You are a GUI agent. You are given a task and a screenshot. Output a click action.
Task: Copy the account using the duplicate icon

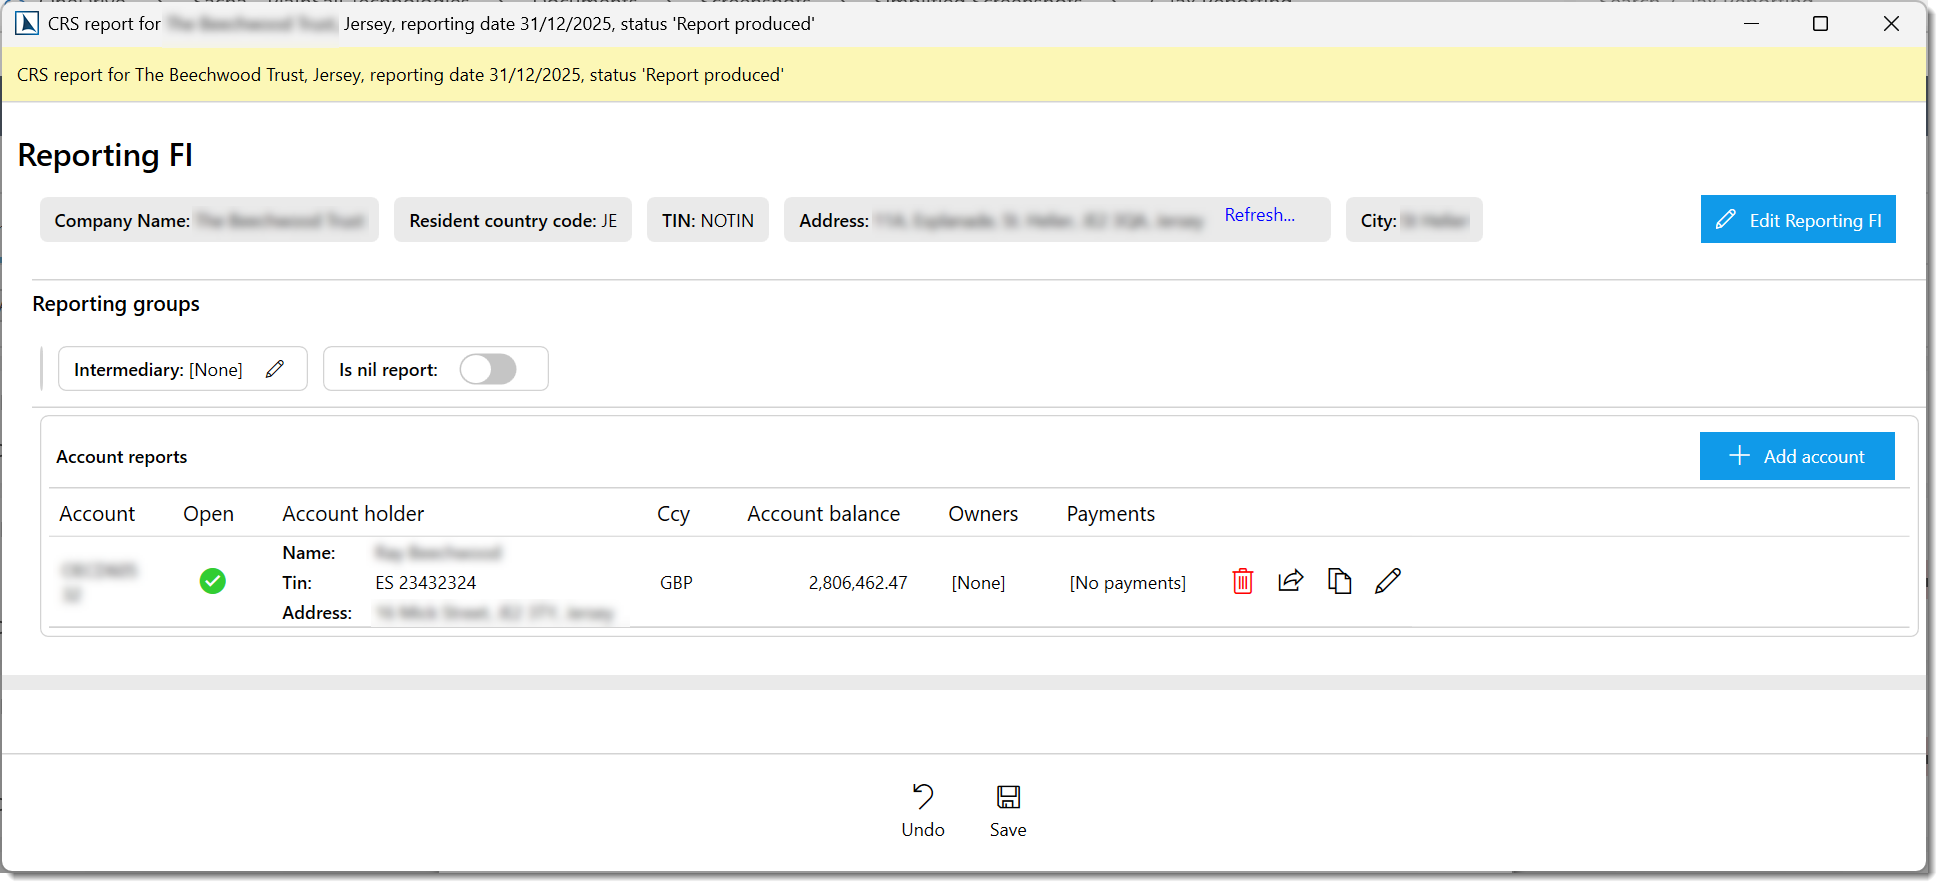pos(1339,581)
